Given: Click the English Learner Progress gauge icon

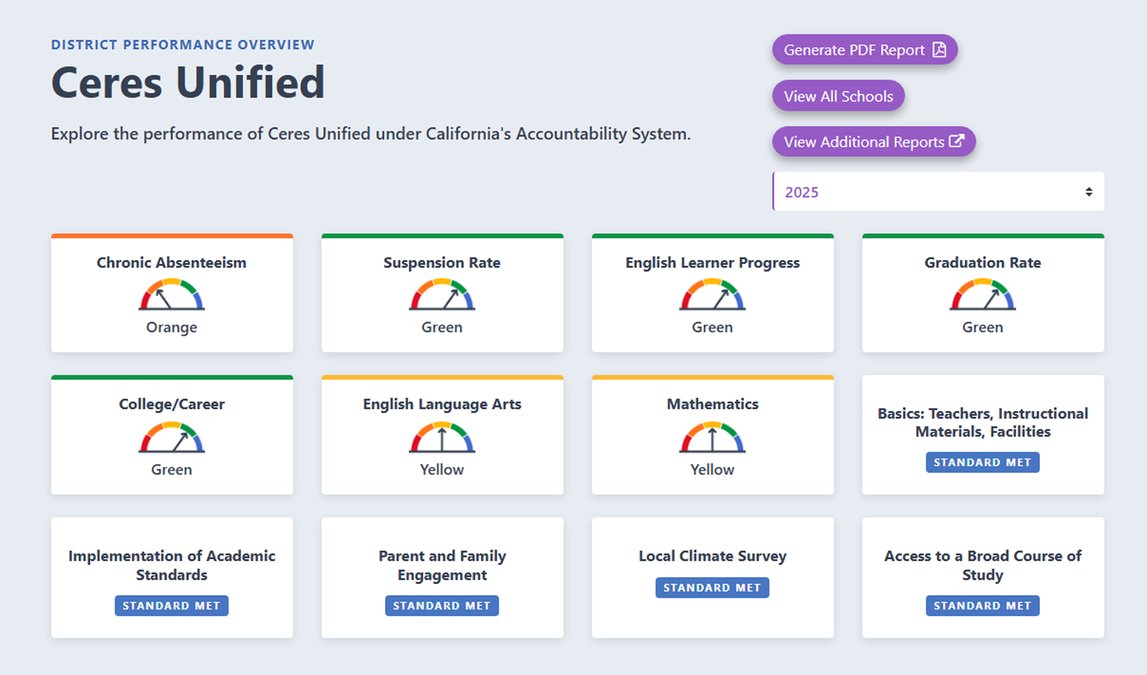Looking at the screenshot, I should [x=713, y=295].
